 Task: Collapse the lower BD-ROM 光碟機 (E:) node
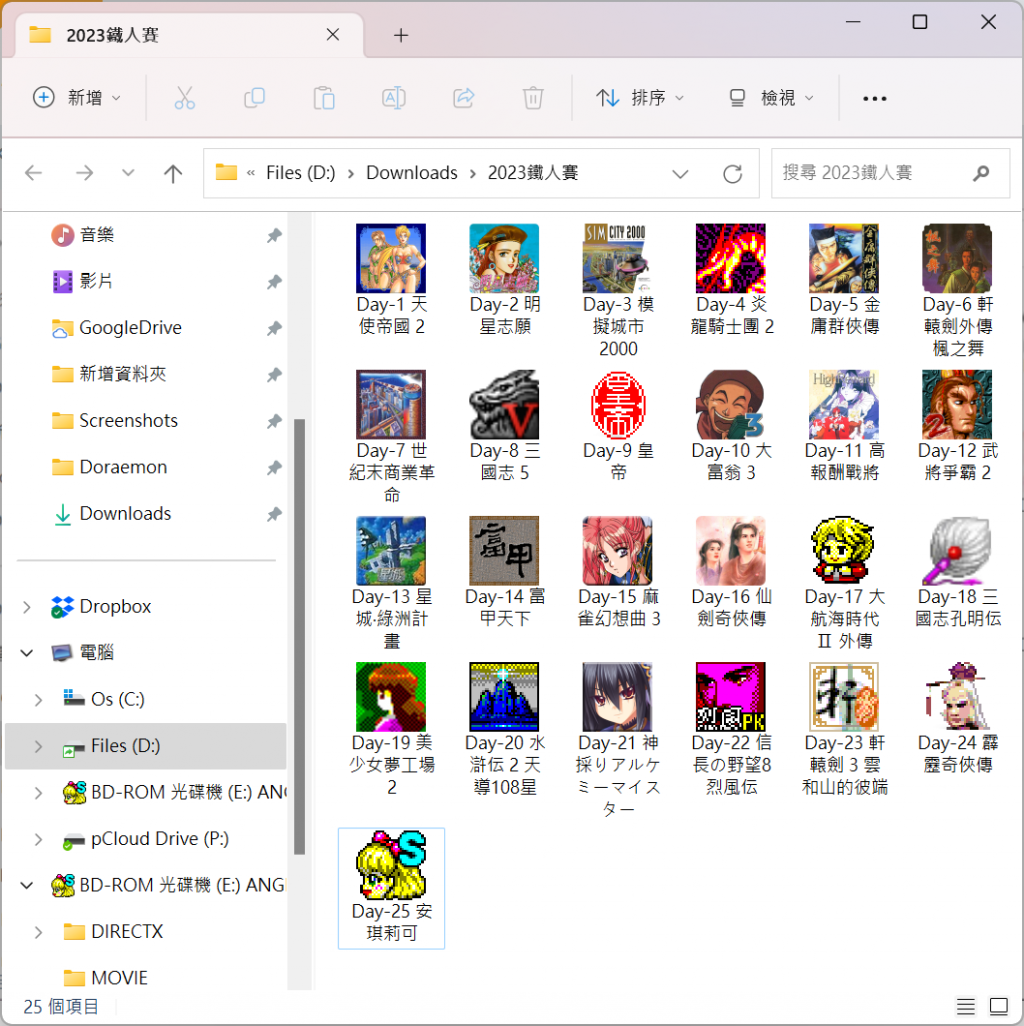[27, 885]
